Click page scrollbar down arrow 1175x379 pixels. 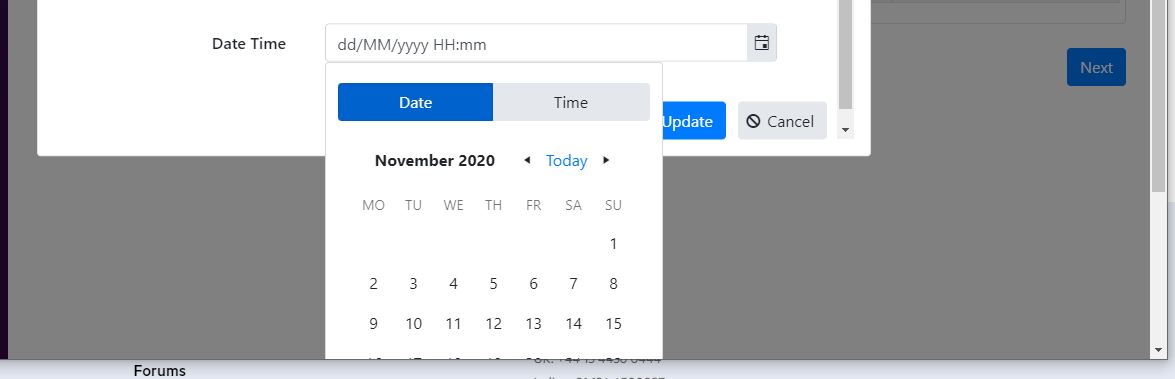point(1159,350)
